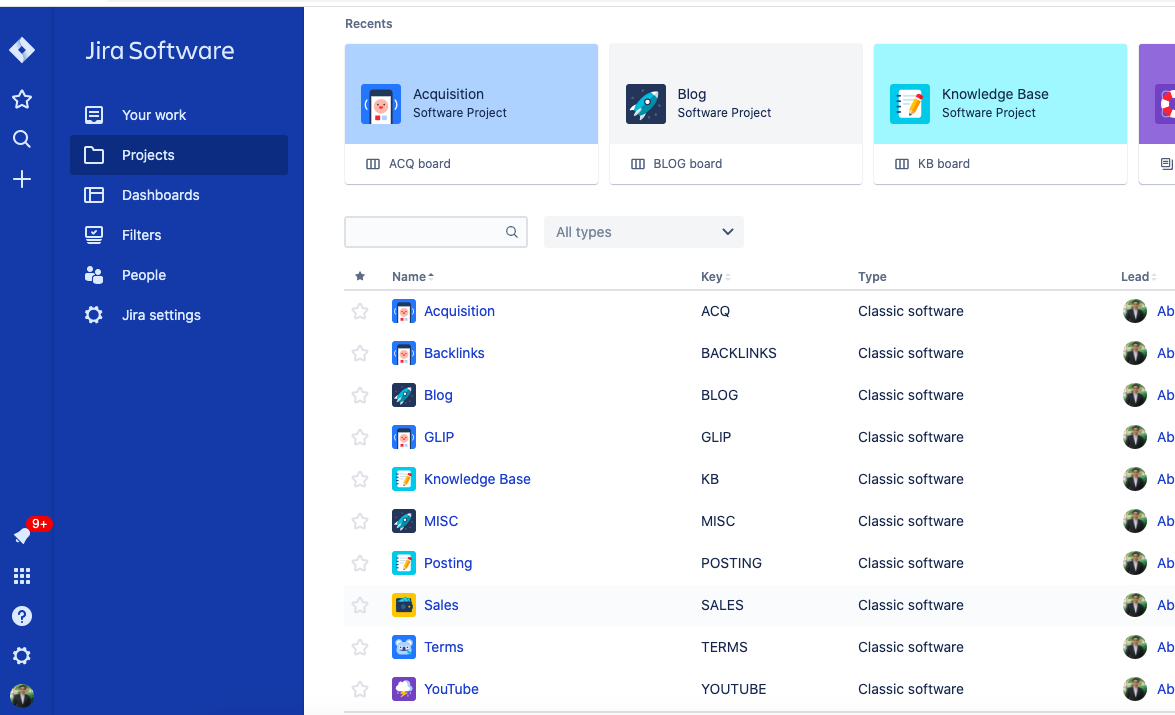This screenshot has height=715, width=1175.
Task: Open the settings gear in the global sidebar
Action: pyautogui.click(x=22, y=656)
